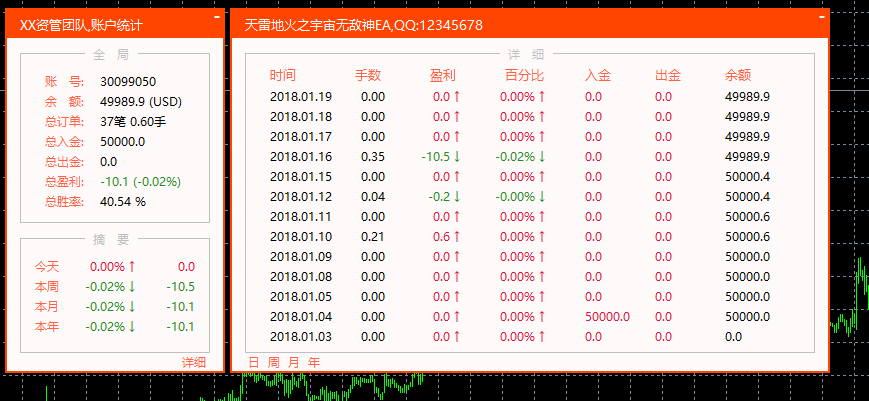
Task: Select the 2018.01.09 date row
Action: click(520, 256)
